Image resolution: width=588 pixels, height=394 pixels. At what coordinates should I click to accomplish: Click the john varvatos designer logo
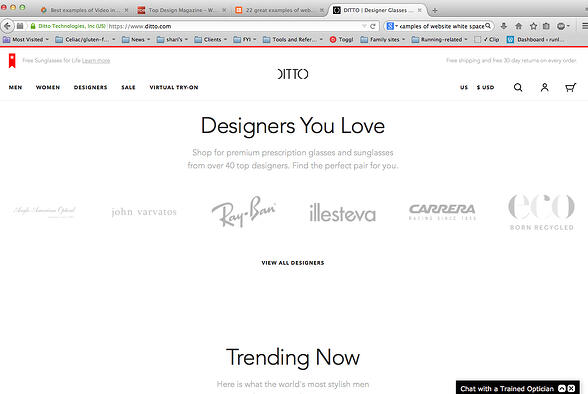coord(144,212)
